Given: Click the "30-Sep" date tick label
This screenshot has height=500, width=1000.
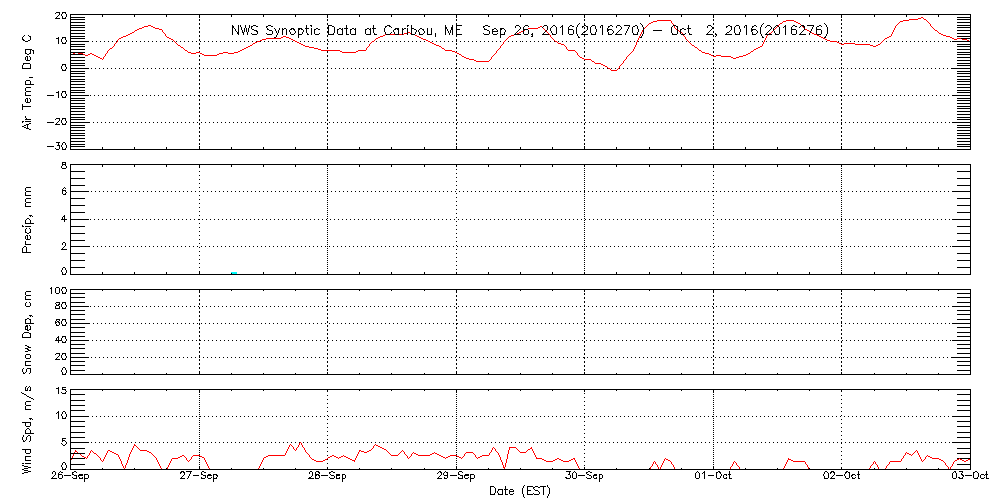Looking at the screenshot, I should click(585, 478).
